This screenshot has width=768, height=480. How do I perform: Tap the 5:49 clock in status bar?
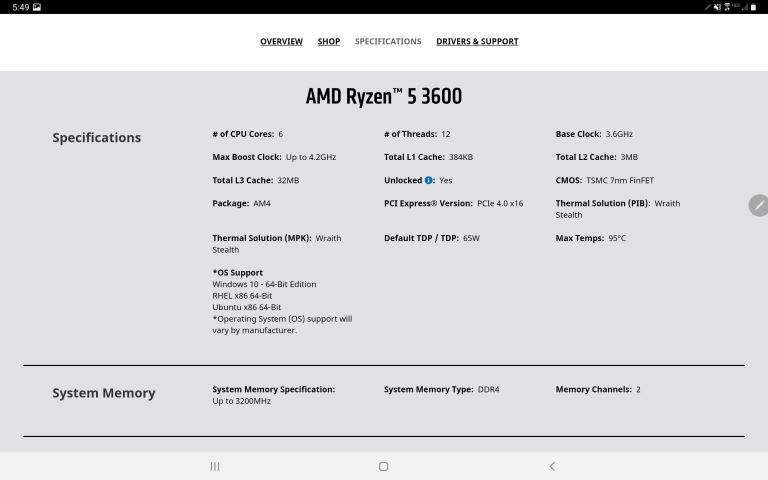(21, 7)
